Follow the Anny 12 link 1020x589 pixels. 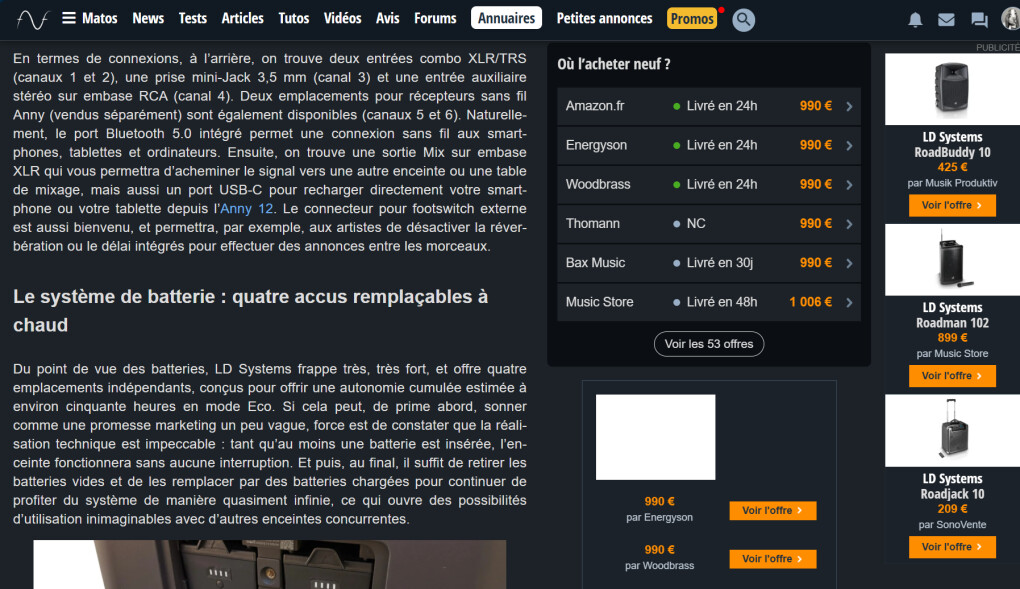pyautogui.click(x=247, y=209)
